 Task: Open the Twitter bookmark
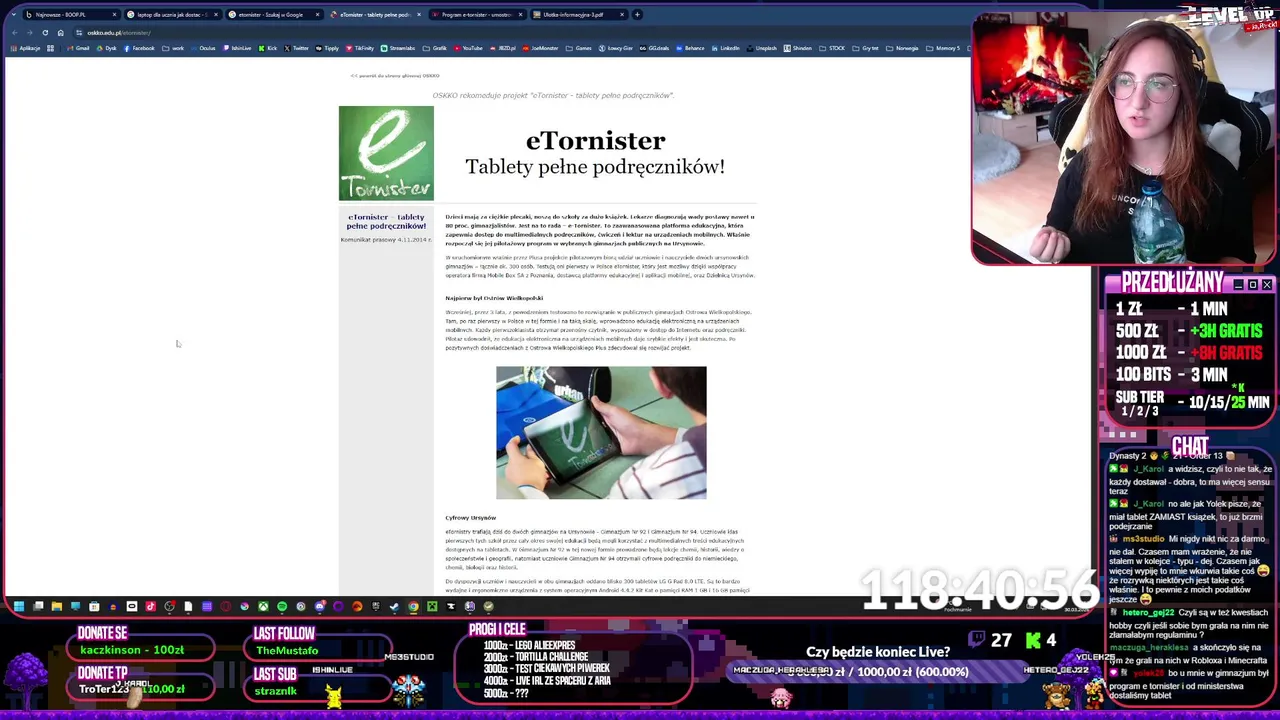[297, 48]
